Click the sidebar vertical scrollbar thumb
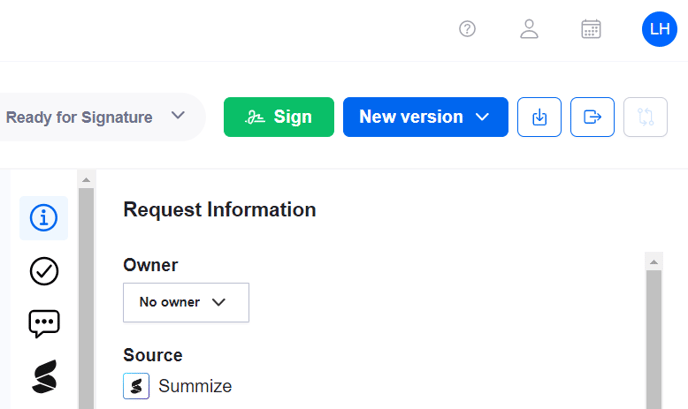This screenshot has height=409, width=688. pyautogui.click(x=86, y=300)
